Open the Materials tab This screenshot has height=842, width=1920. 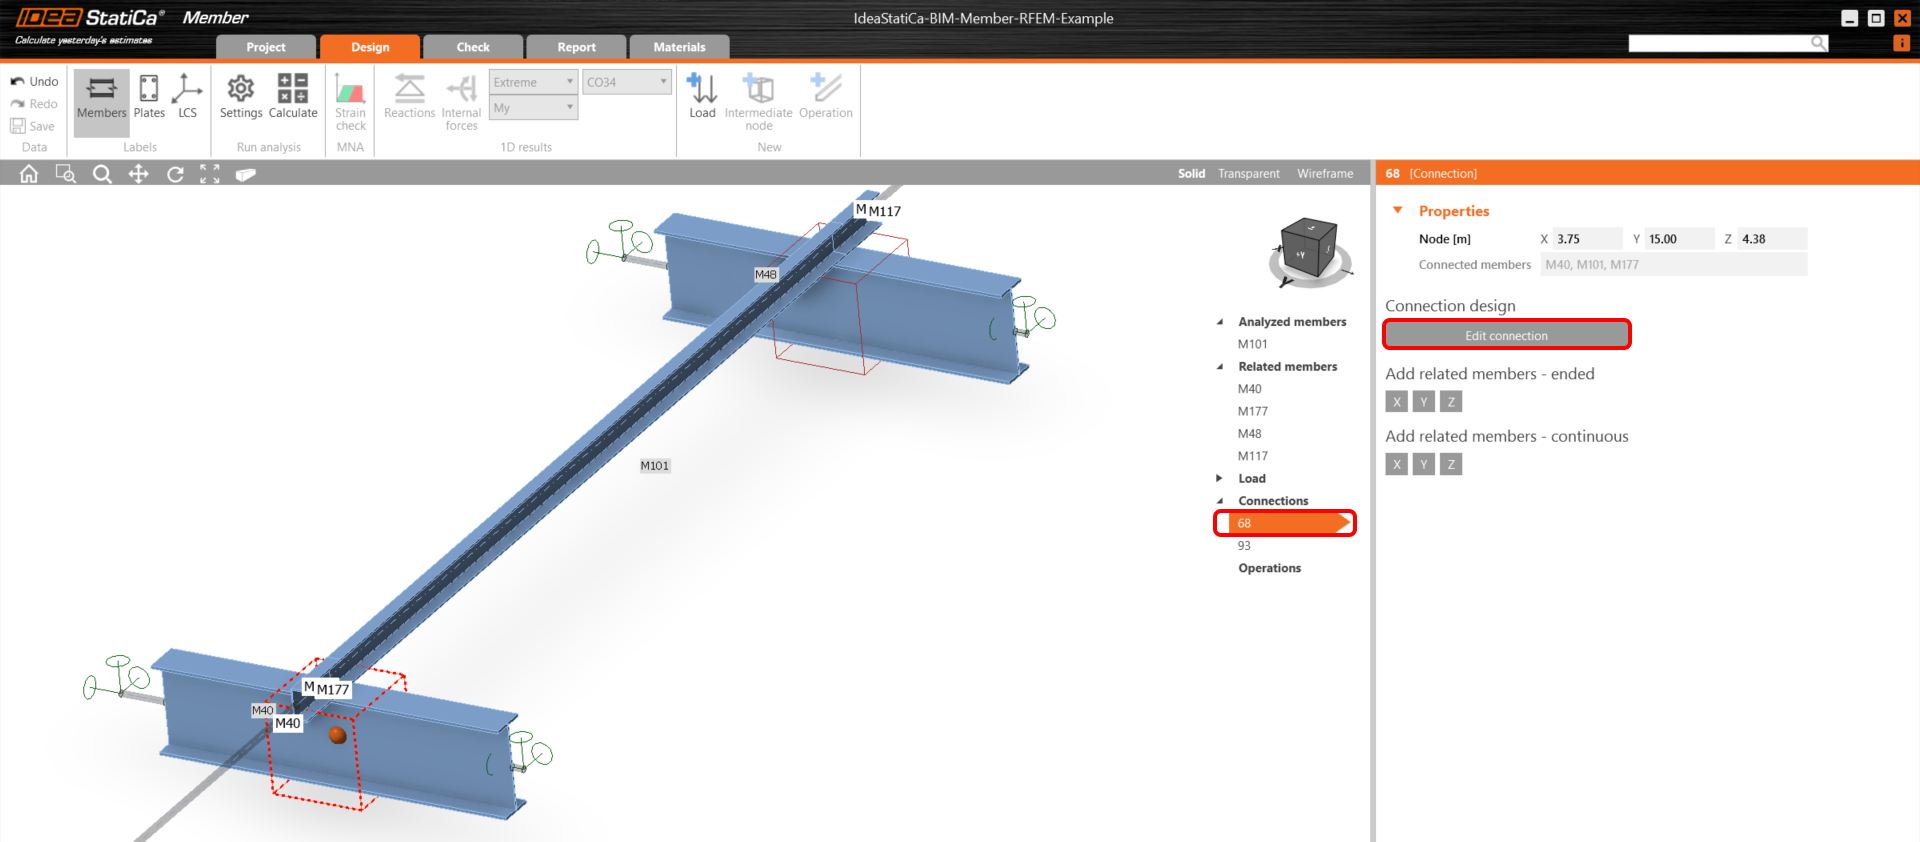(679, 47)
